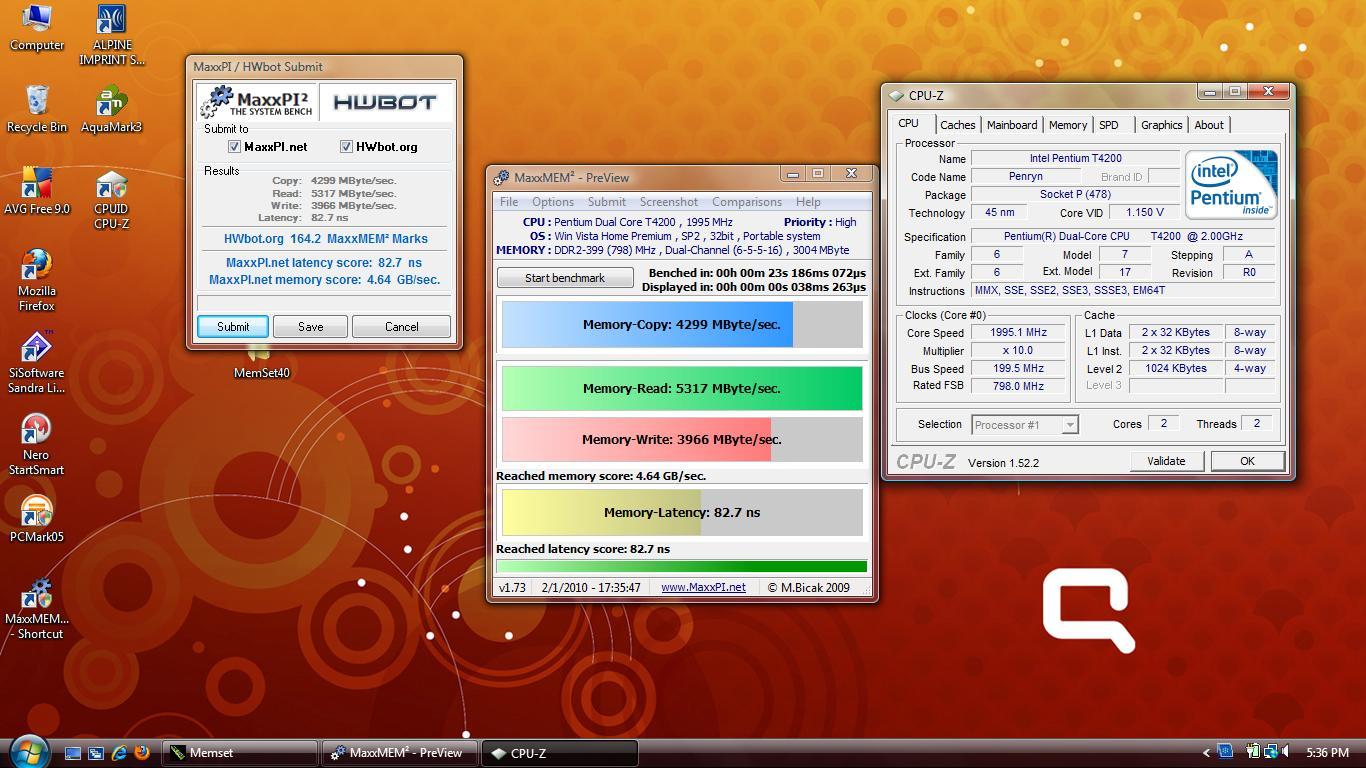Switch to the CPU-Z SPD tab
Screen dimensions: 1366x768
point(1108,125)
